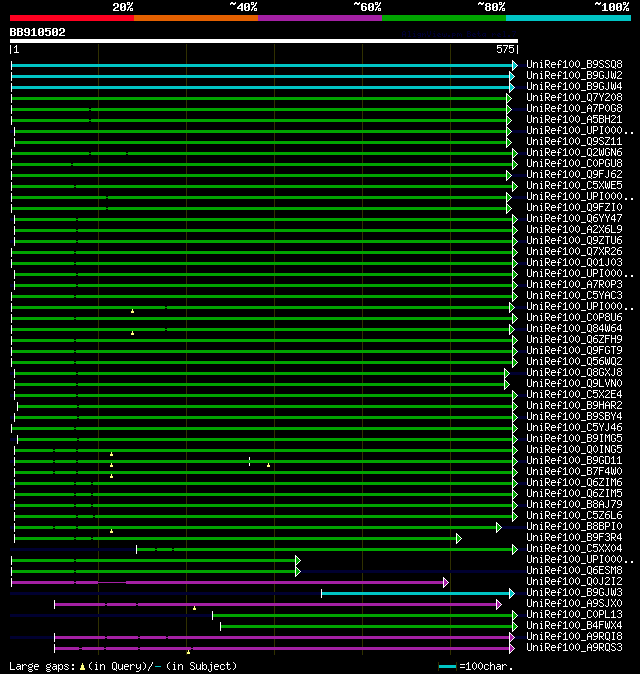This screenshot has height=674, width=640.
Task: Click the cyan =100char scale legend
Action: (447, 666)
